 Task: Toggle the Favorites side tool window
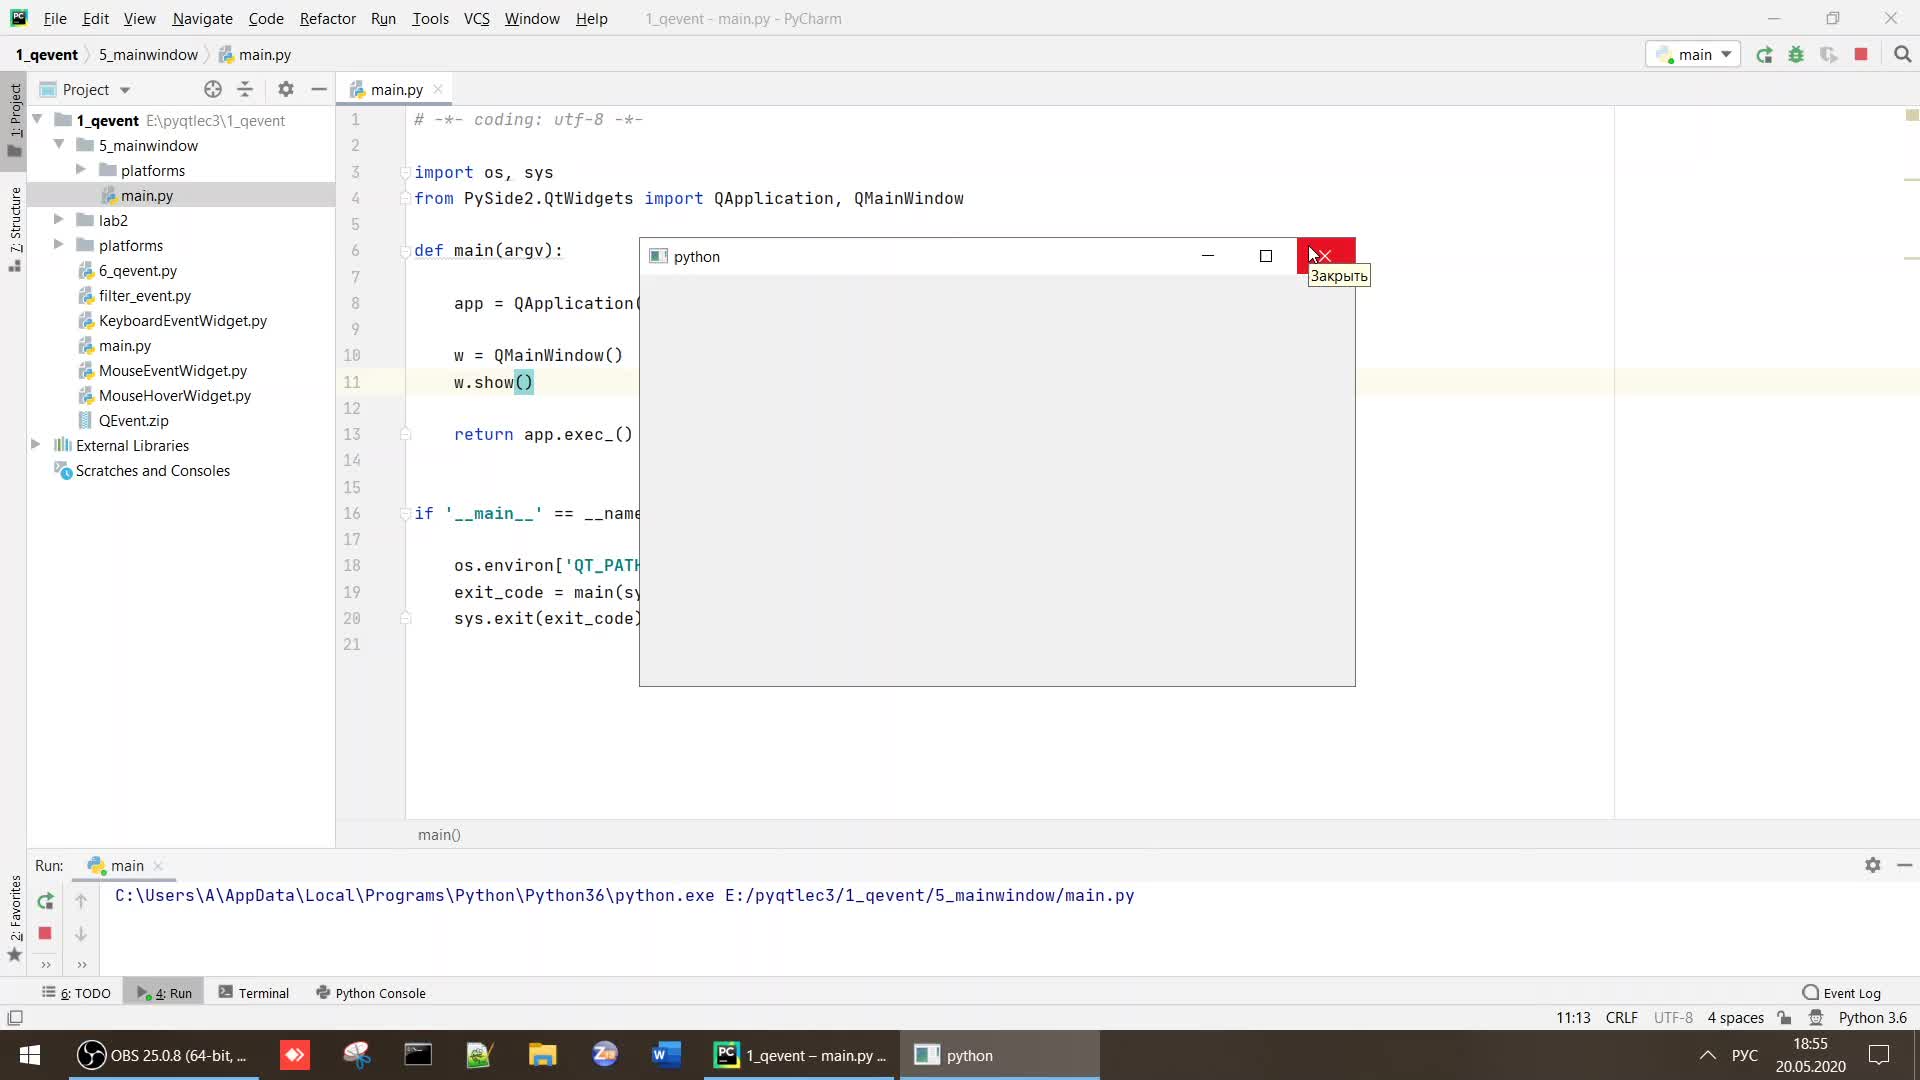[x=15, y=918]
